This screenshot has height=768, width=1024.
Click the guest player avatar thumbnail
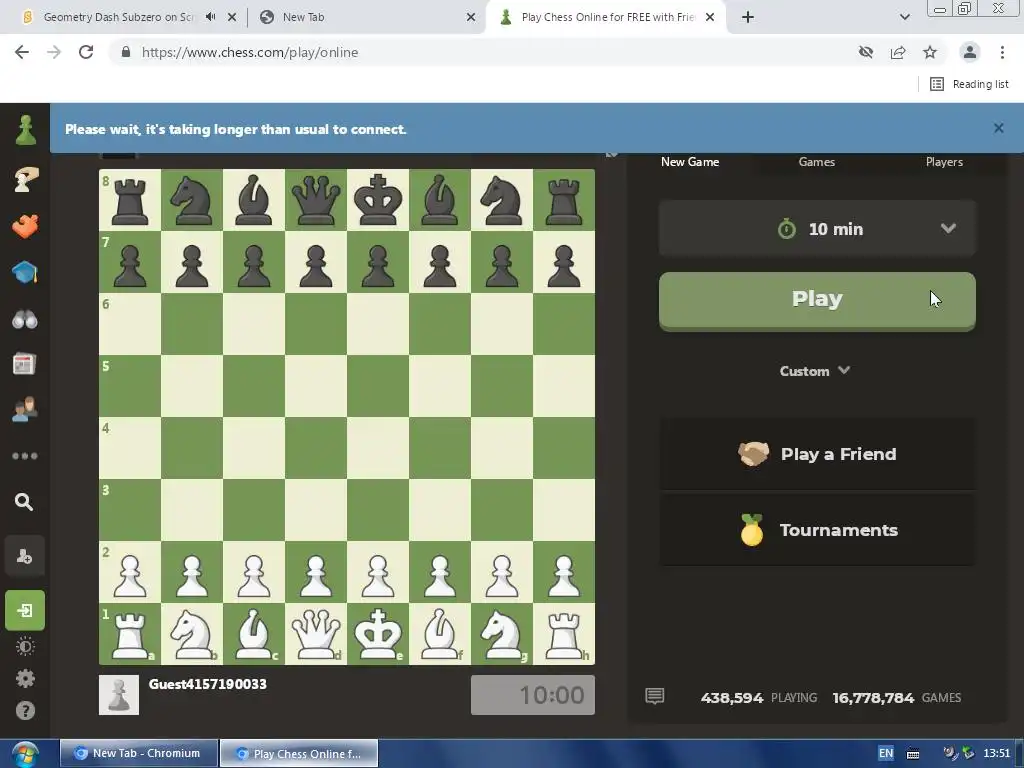119,695
